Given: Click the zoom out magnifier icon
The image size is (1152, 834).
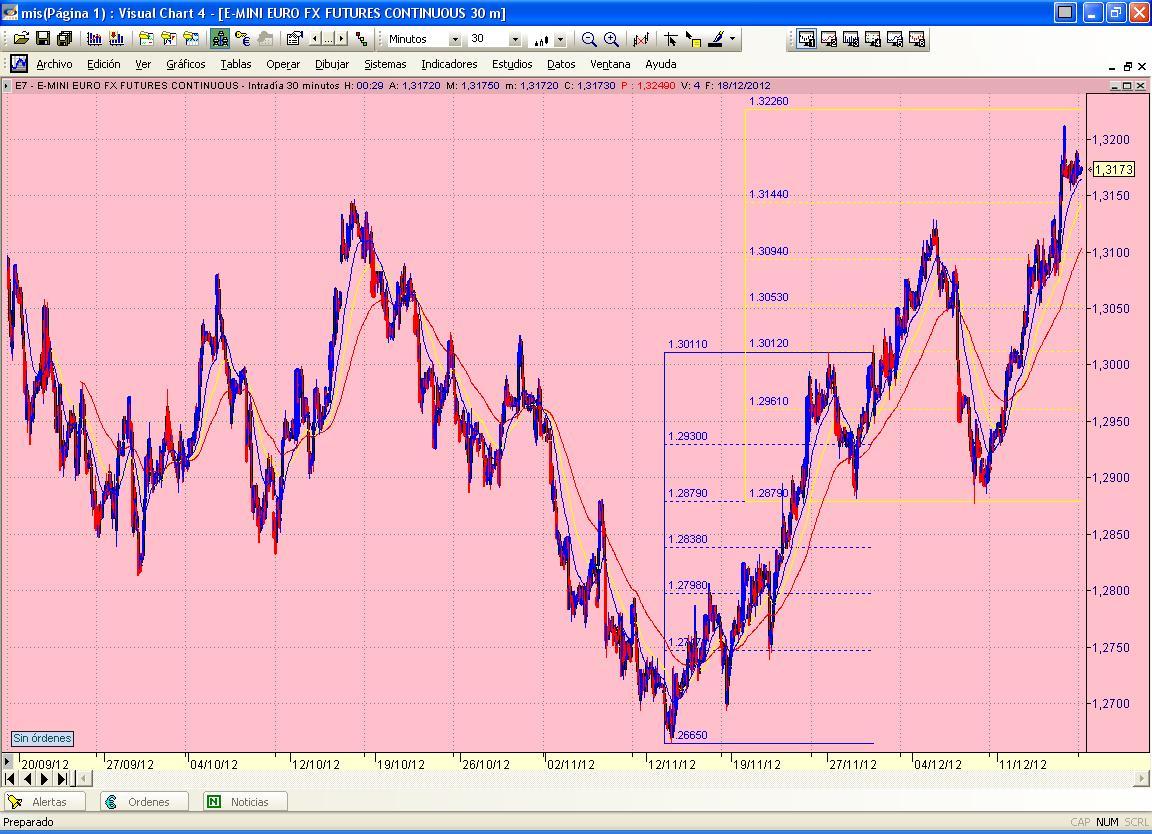Looking at the screenshot, I should point(589,39).
